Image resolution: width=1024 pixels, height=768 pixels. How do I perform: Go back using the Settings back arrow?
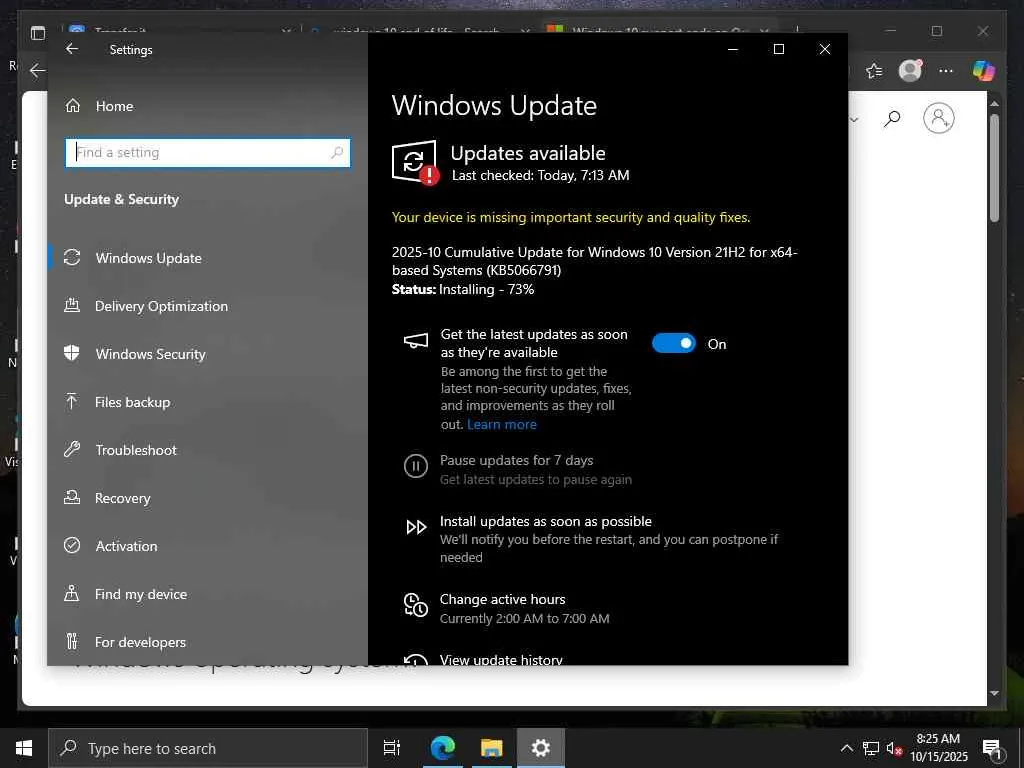pyautogui.click(x=72, y=49)
